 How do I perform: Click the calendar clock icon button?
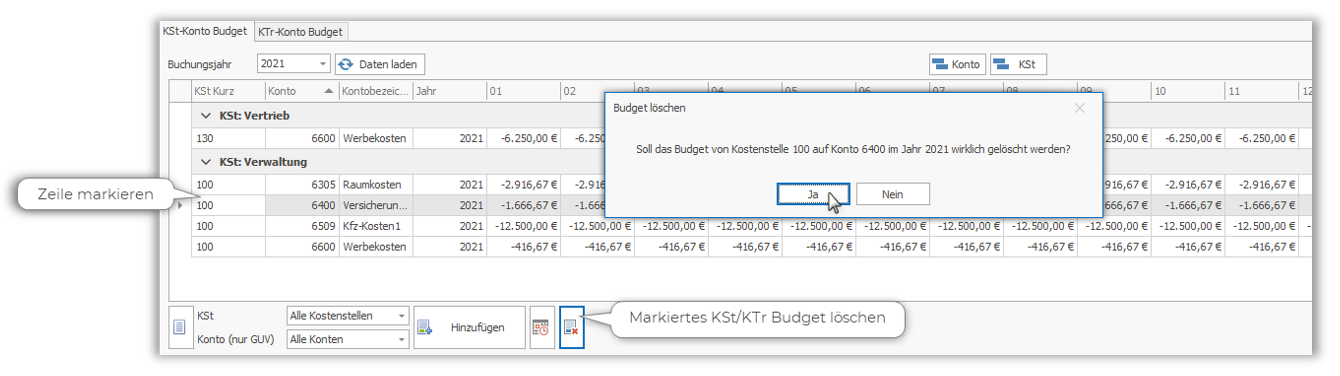point(541,327)
